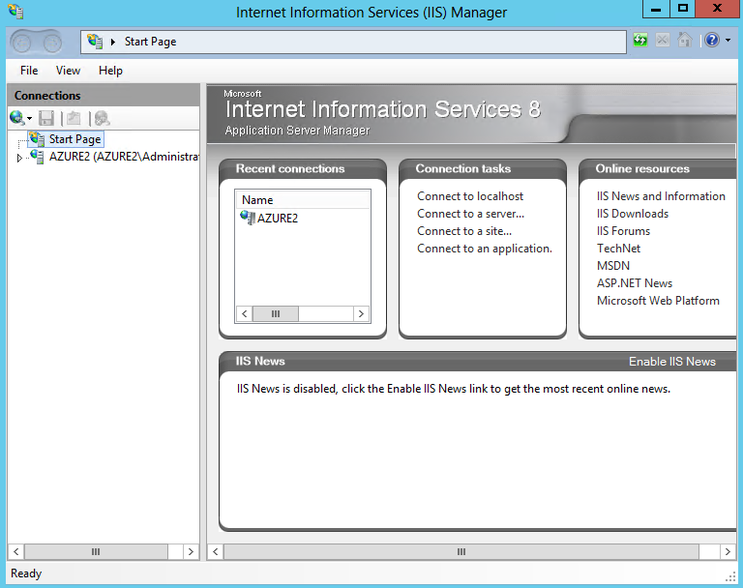
Task: Open dropdown arrow next to Help icon
Action: 728,40
